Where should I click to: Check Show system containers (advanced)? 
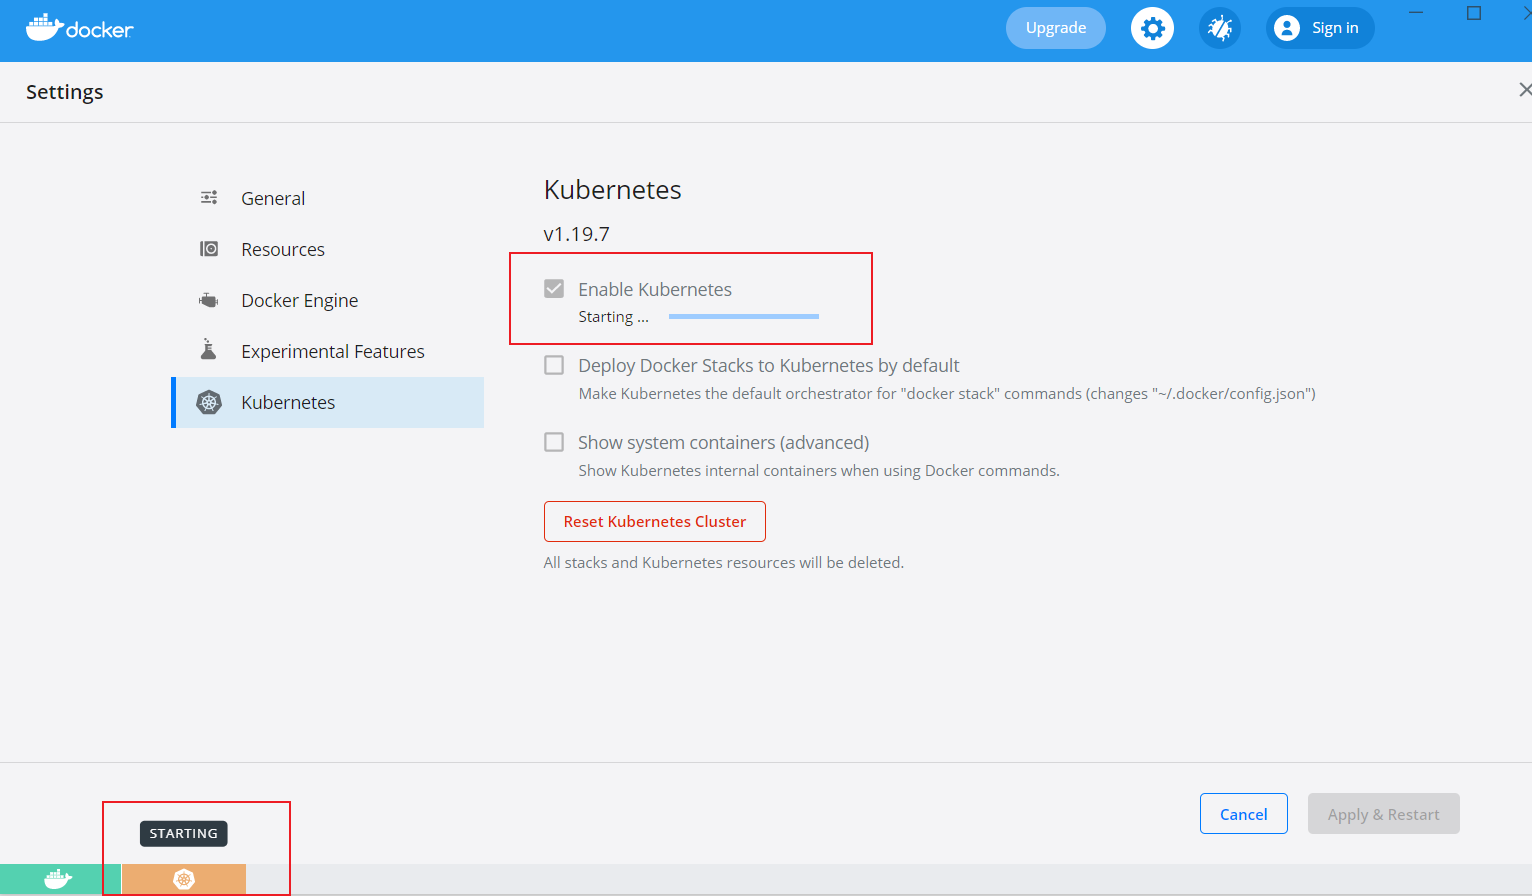554,442
